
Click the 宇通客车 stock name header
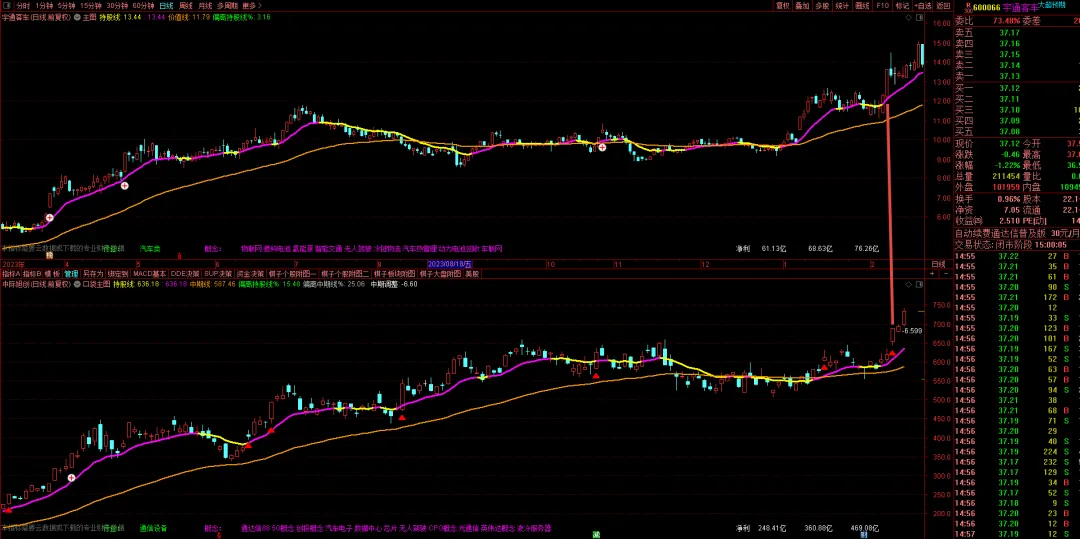pyautogui.click(x=1020, y=8)
